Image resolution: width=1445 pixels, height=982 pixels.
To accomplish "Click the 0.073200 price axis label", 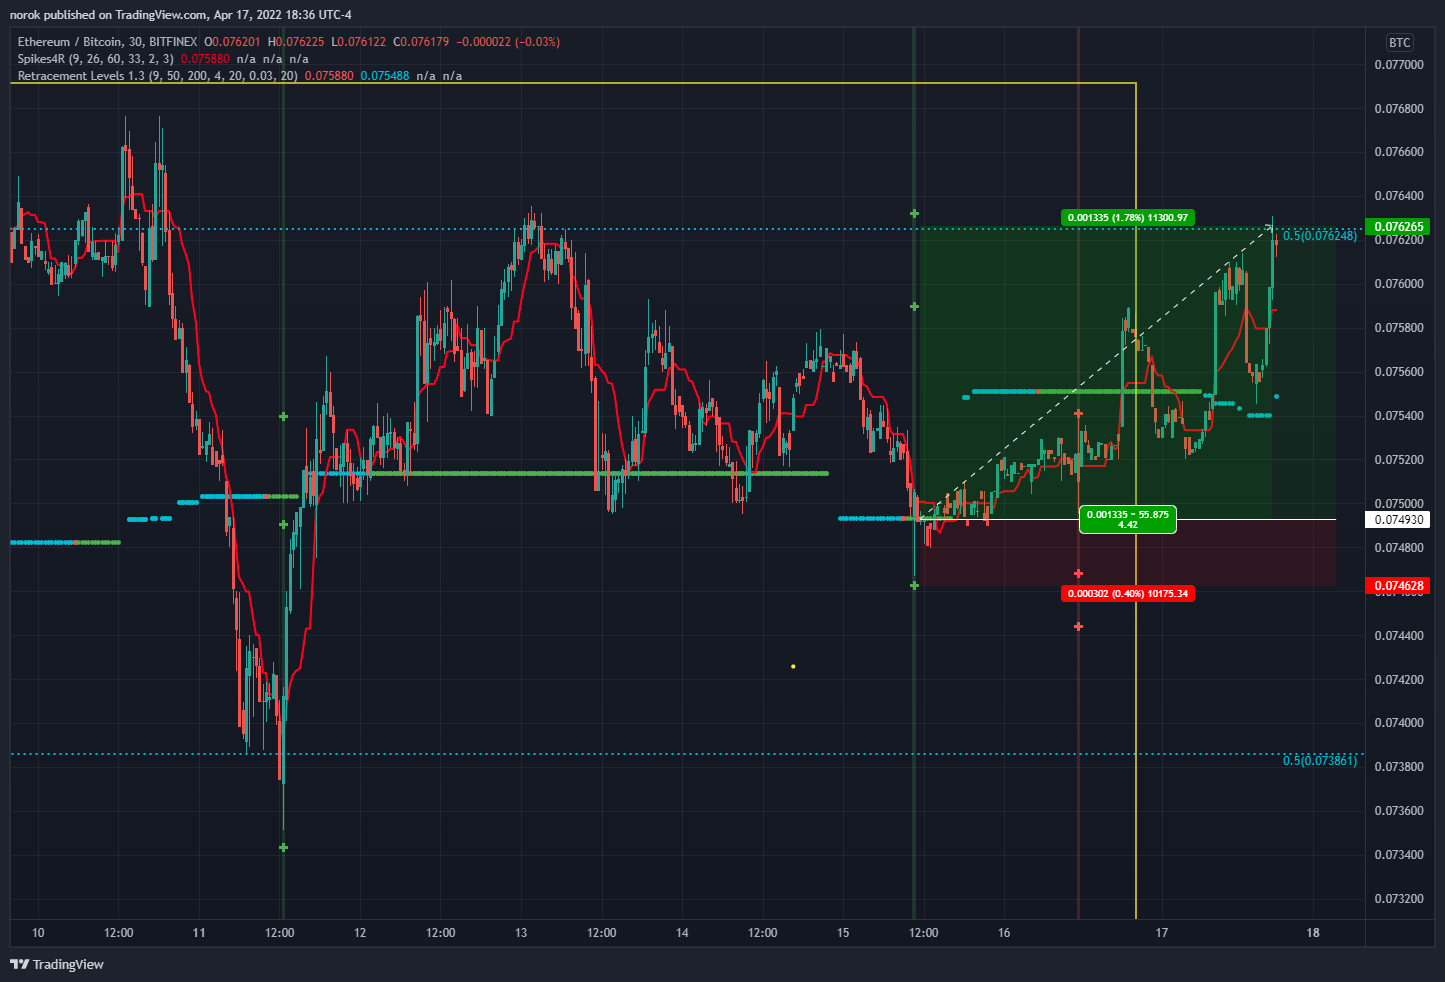I will [1398, 899].
